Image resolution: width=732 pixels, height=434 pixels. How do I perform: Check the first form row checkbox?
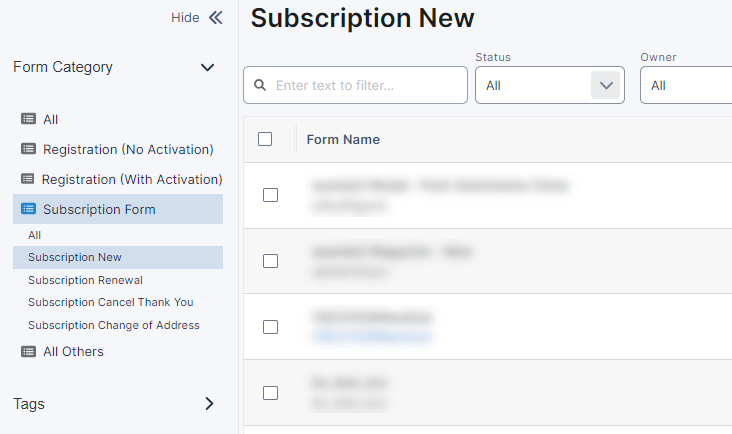tap(270, 195)
